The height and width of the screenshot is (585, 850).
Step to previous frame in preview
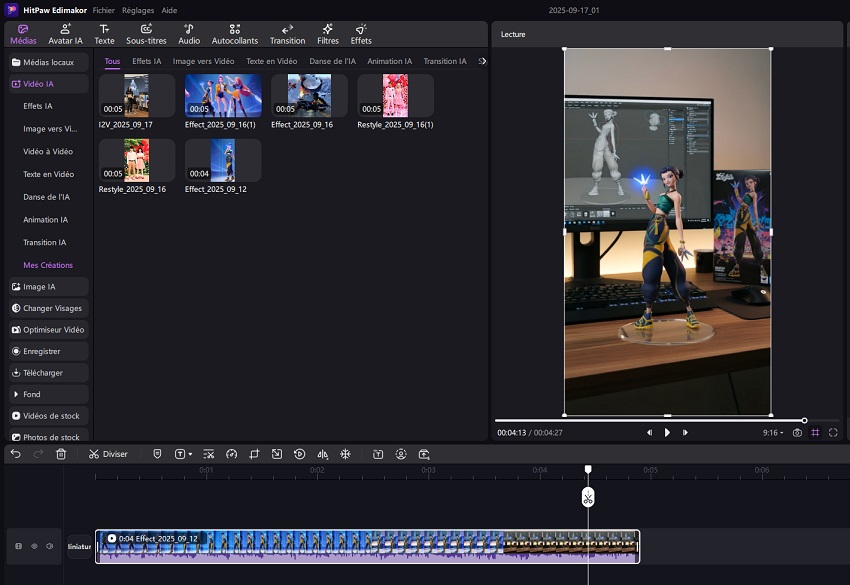point(649,433)
